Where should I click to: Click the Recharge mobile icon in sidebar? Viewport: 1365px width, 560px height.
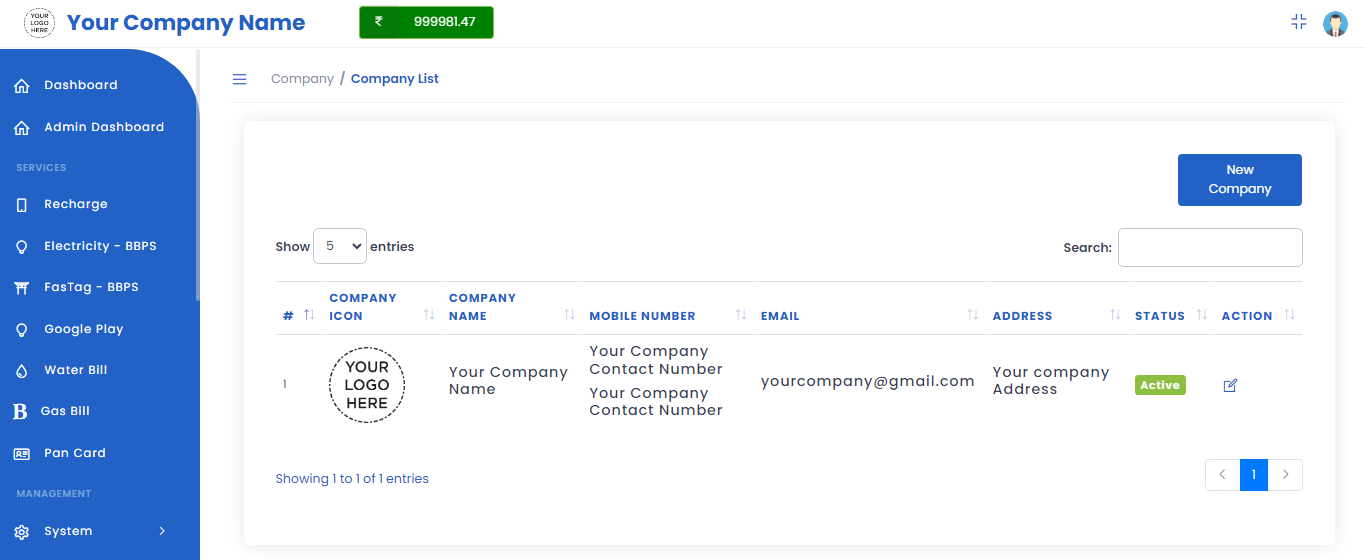tap(22, 205)
